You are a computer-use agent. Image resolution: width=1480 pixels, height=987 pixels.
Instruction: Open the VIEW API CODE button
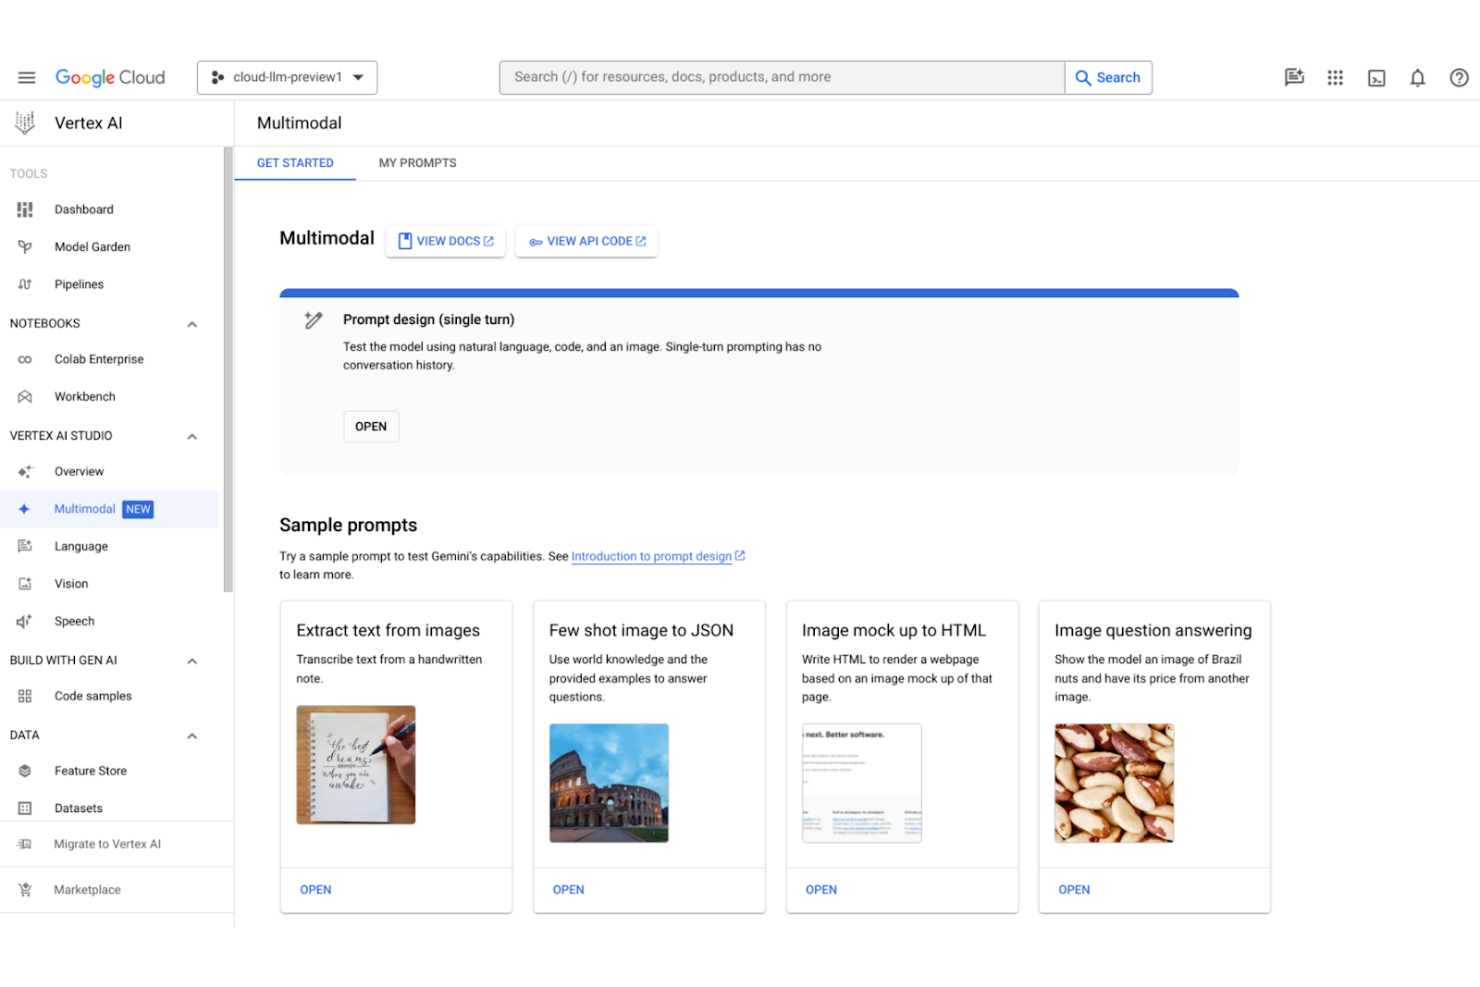point(586,240)
